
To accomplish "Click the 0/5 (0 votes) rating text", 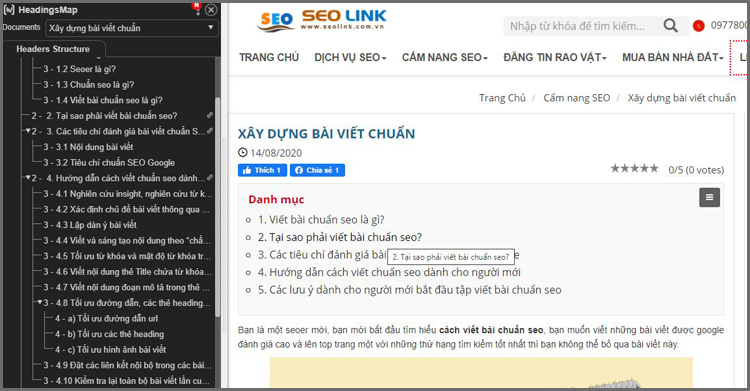I will (x=696, y=170).
